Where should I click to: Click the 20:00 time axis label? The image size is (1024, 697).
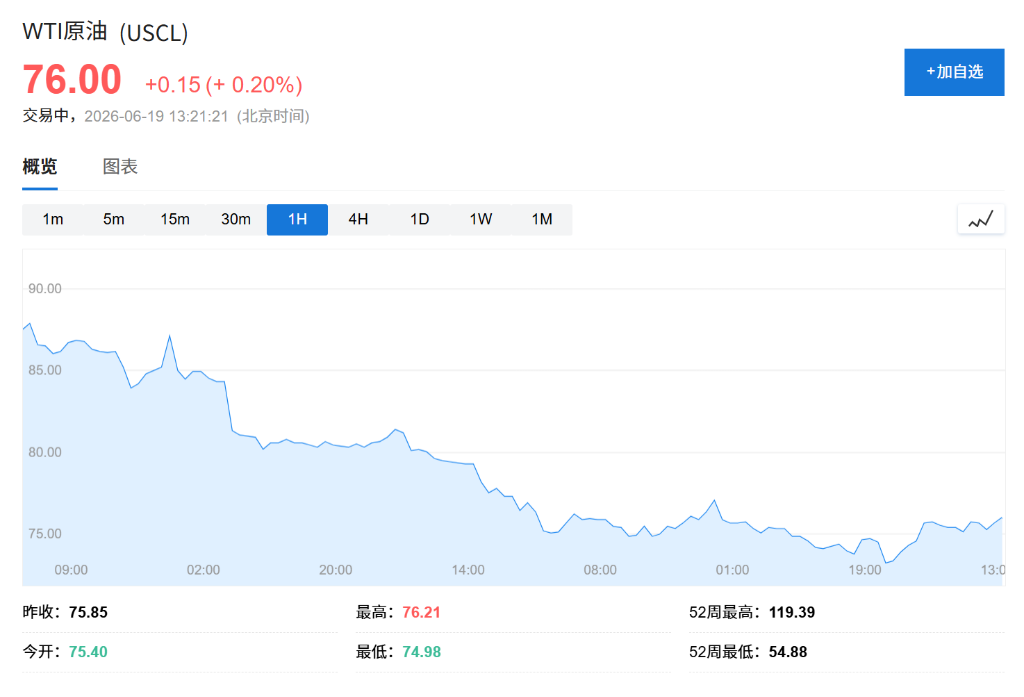[336, 570]
